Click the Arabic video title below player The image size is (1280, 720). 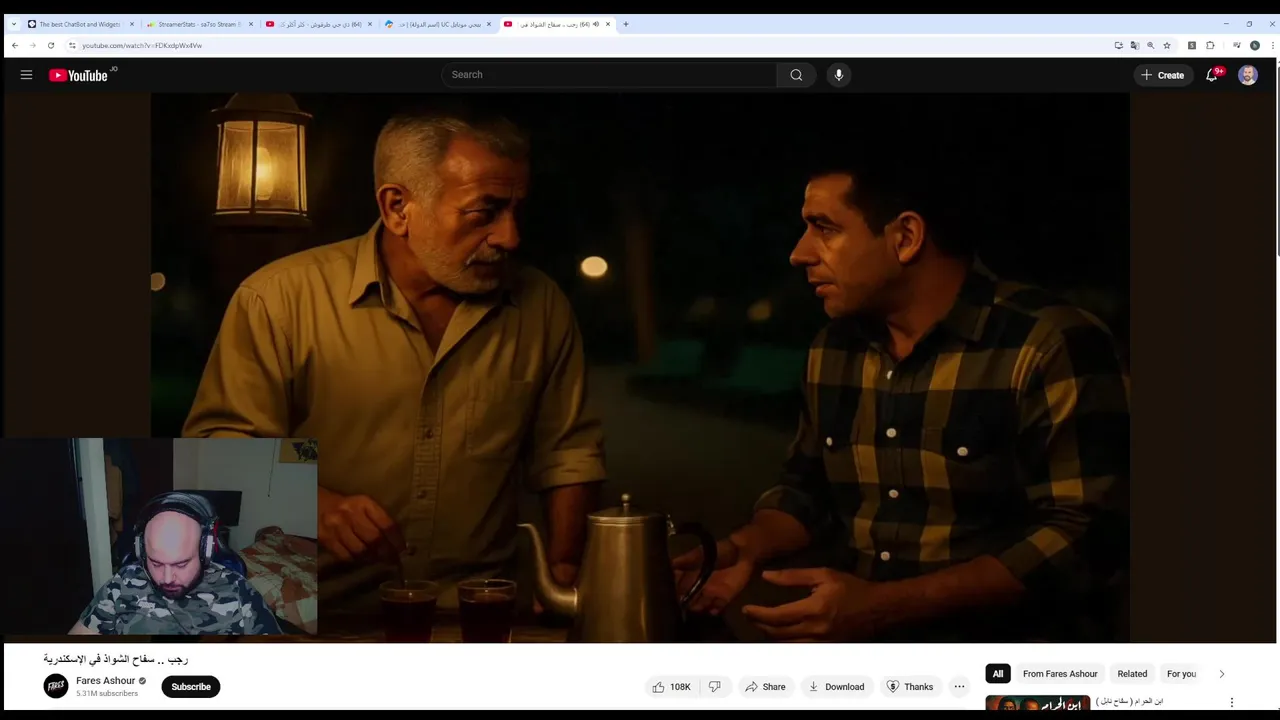pyautogui.click(x=116, y=659)
